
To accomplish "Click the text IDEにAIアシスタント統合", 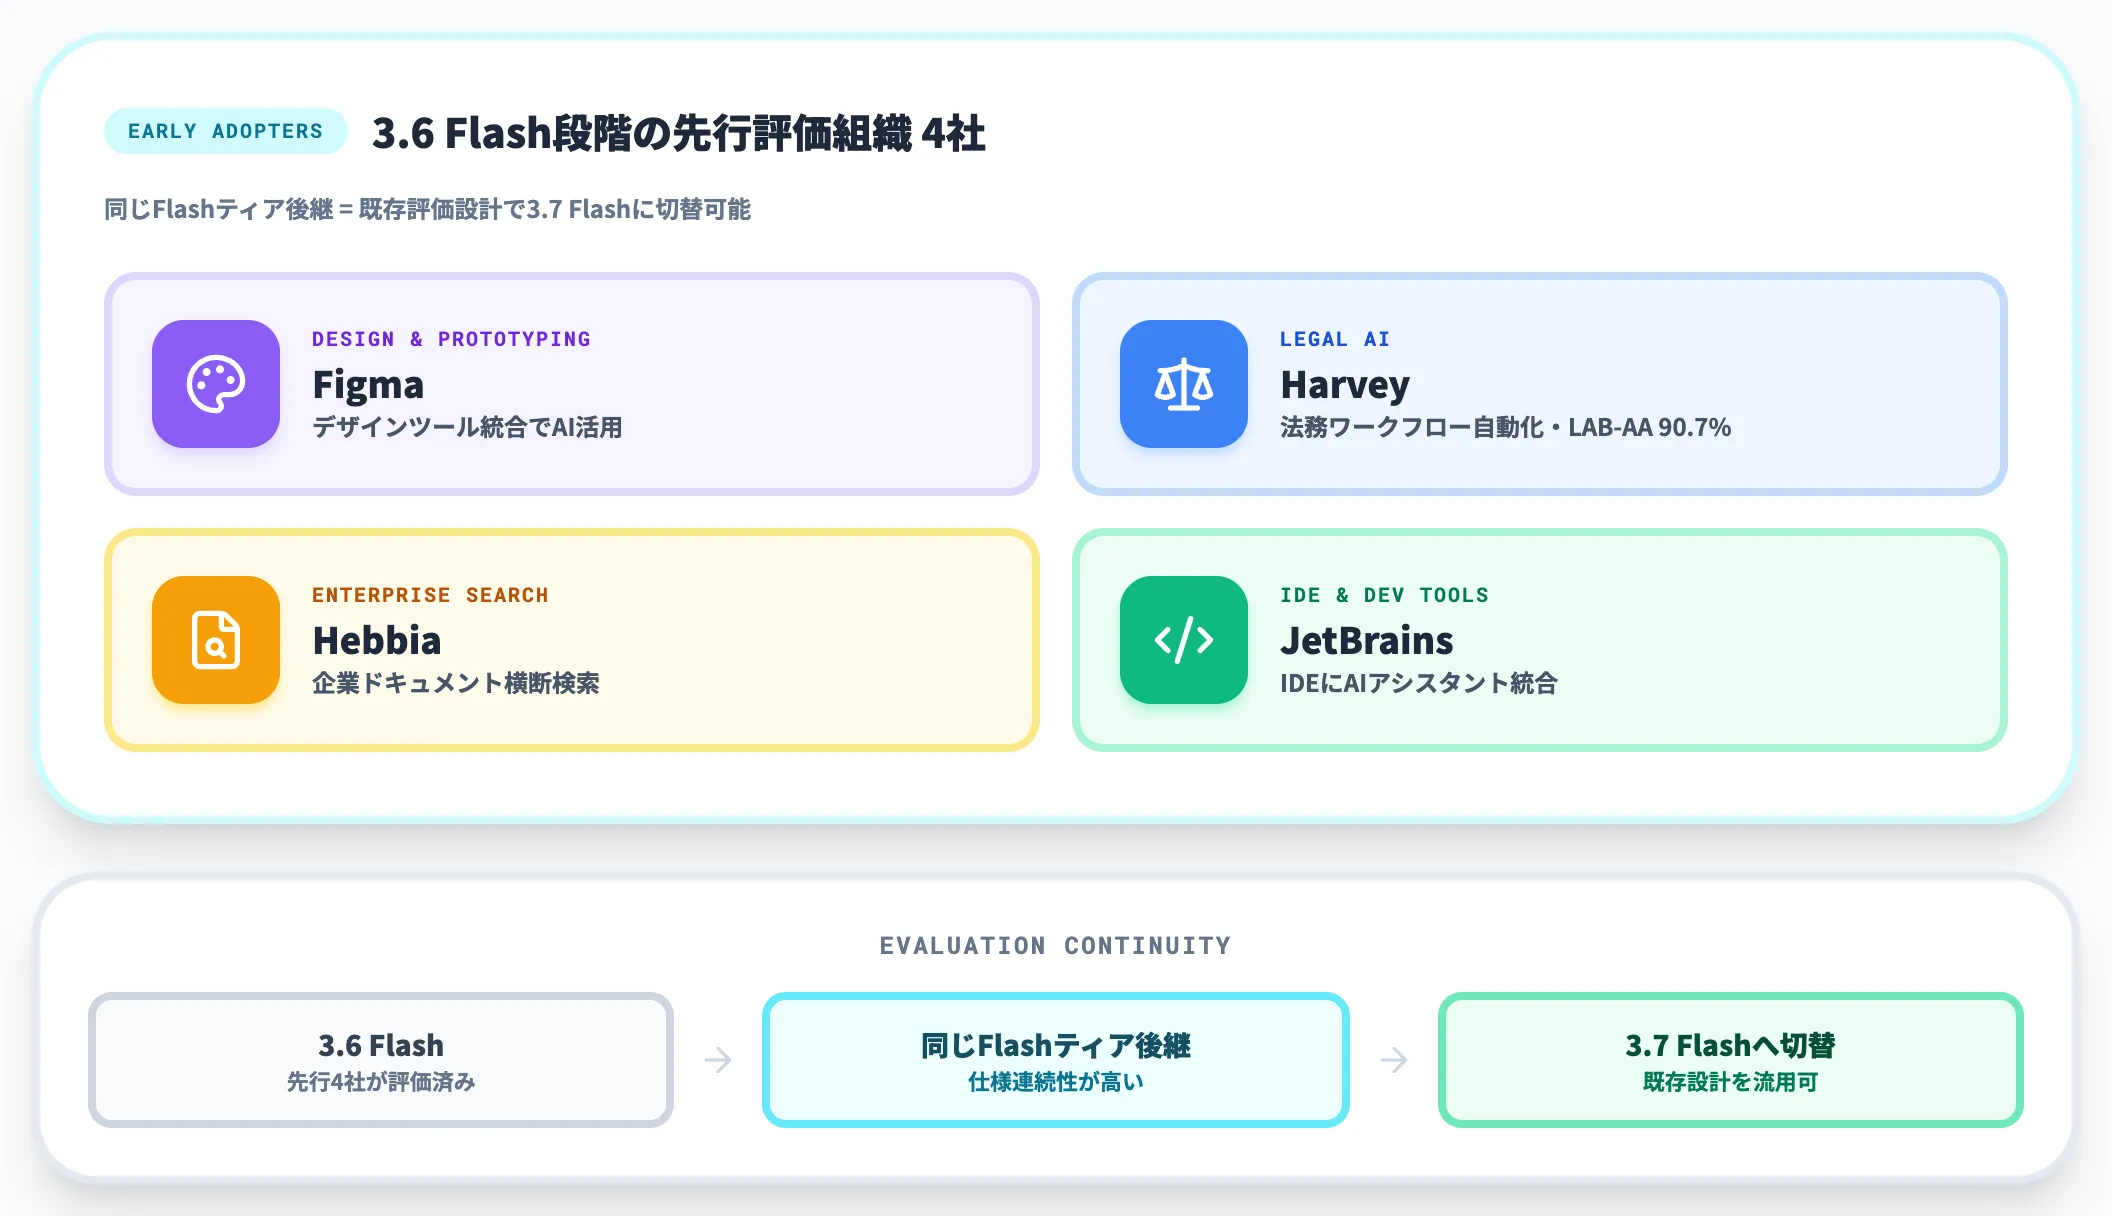I will [1419, 684].
